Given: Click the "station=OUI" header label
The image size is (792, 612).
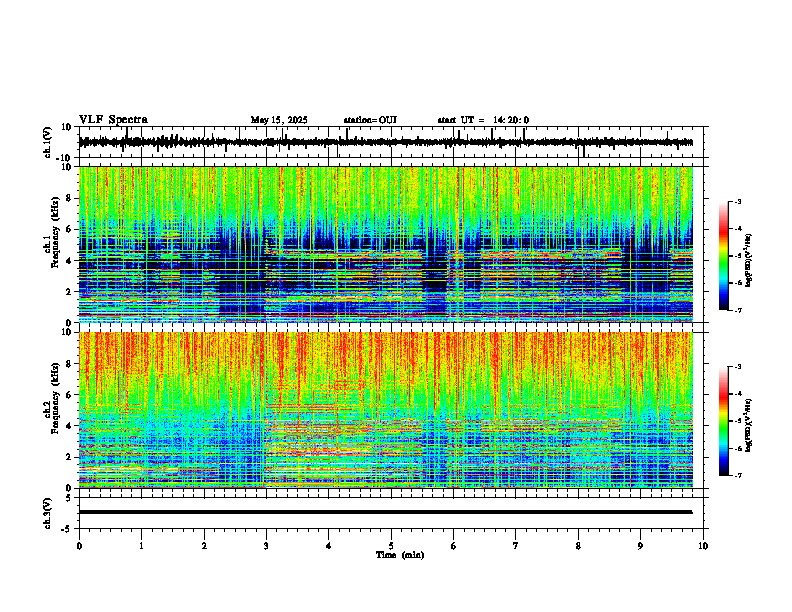Looking at the screenshot, I should point(370,120).
